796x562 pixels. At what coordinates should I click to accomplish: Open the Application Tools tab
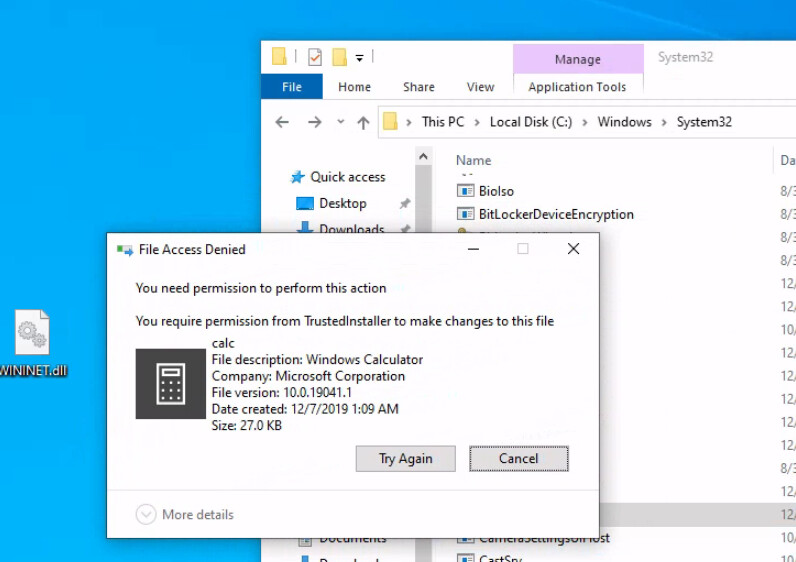(x=577, y=87)
